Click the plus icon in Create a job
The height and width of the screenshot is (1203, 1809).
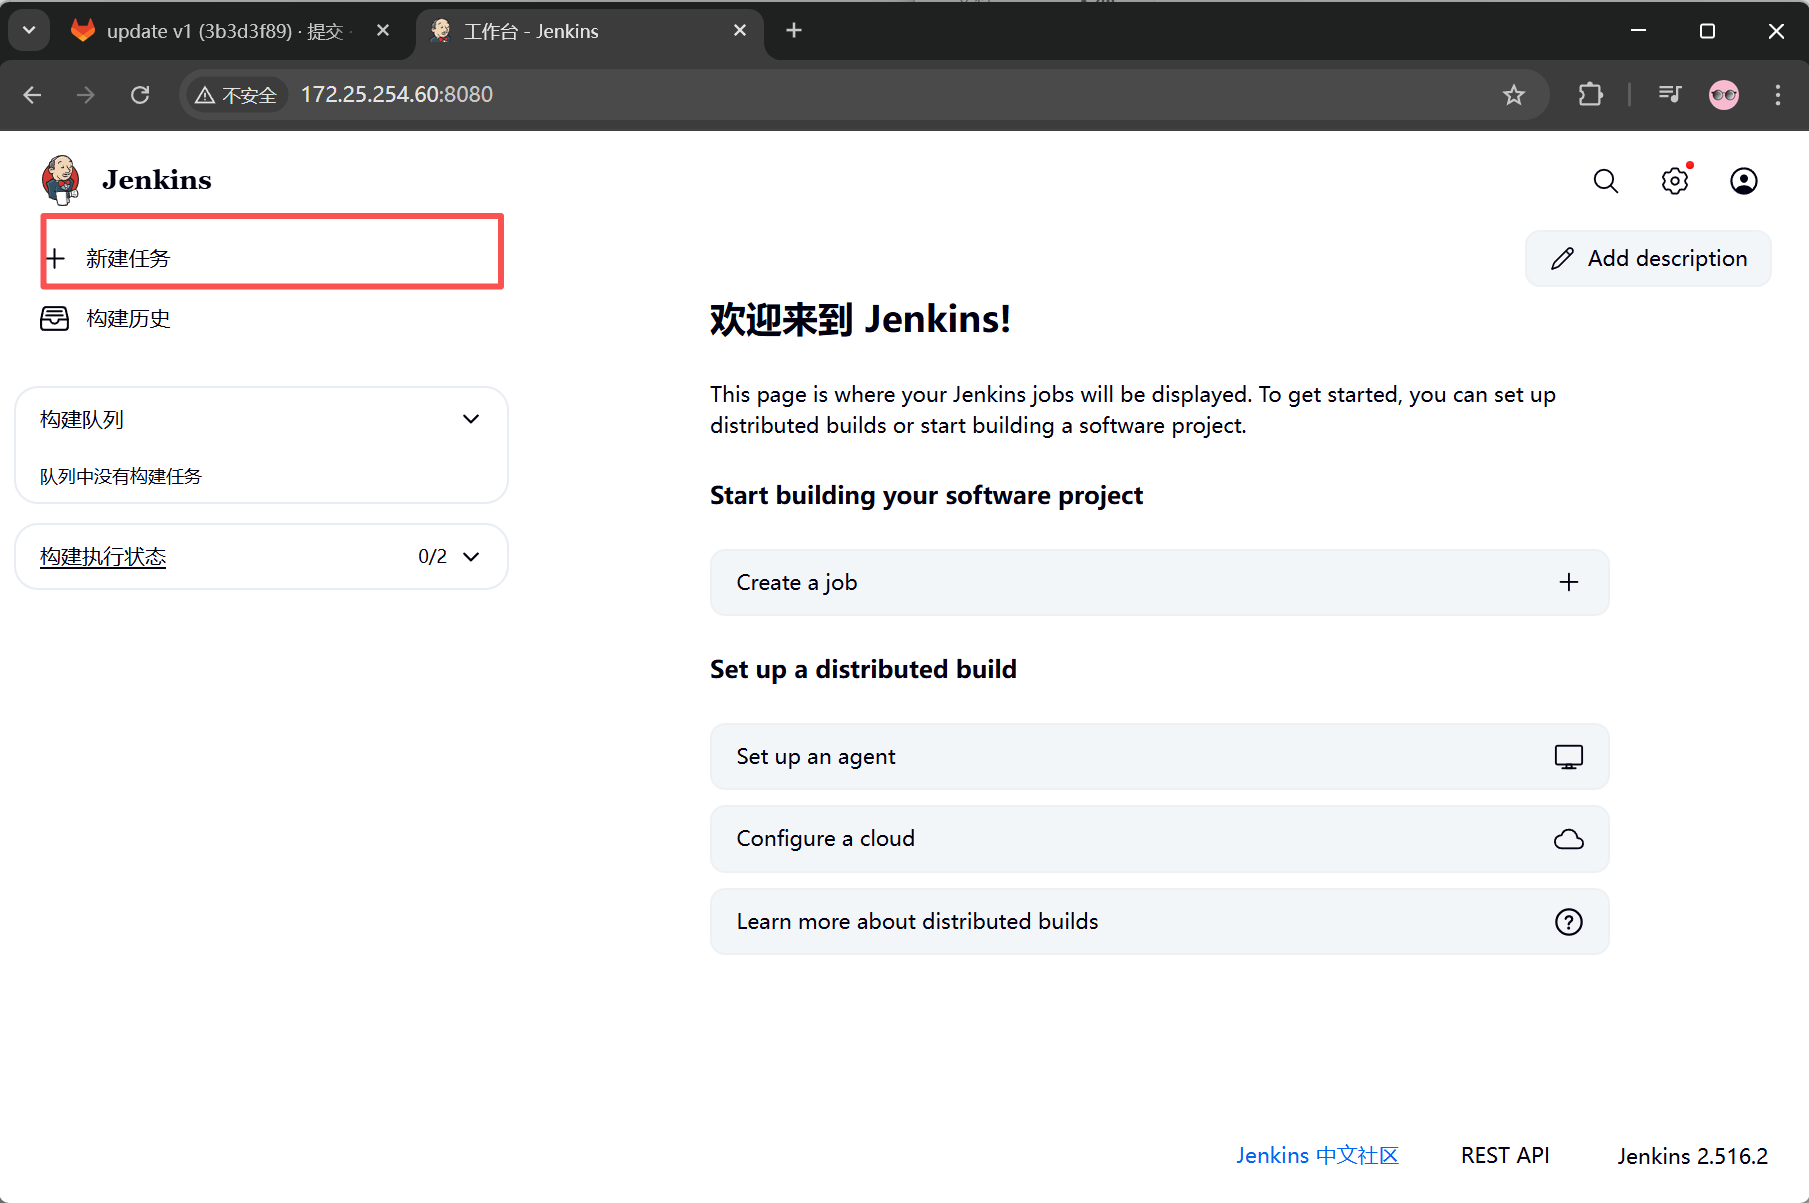click(x=1569, y=582)
